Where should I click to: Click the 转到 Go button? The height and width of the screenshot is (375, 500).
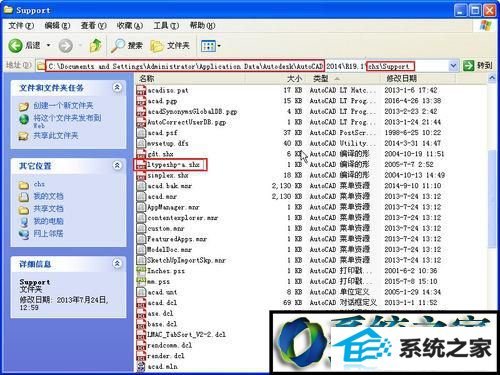pyautogui.click(x=478, y=65)
